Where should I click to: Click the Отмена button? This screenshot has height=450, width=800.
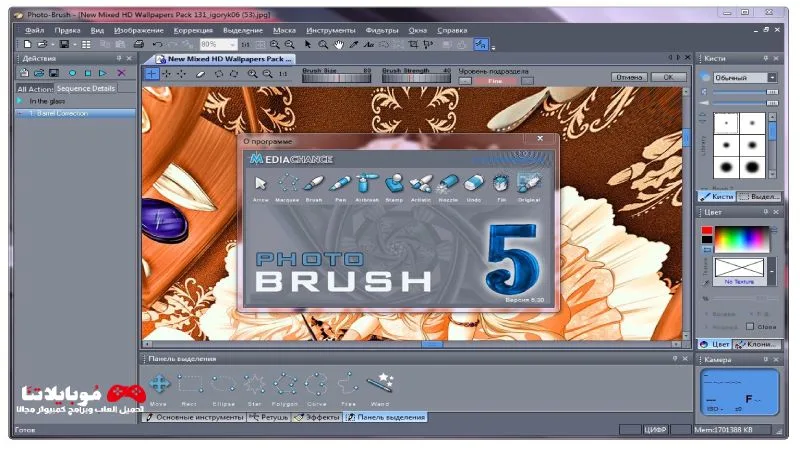pyautogui.click(x=629, y=77)
